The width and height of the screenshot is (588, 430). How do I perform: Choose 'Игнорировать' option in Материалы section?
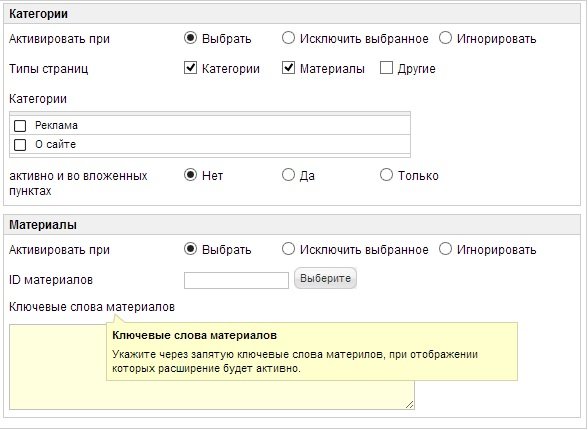point(445,249)
